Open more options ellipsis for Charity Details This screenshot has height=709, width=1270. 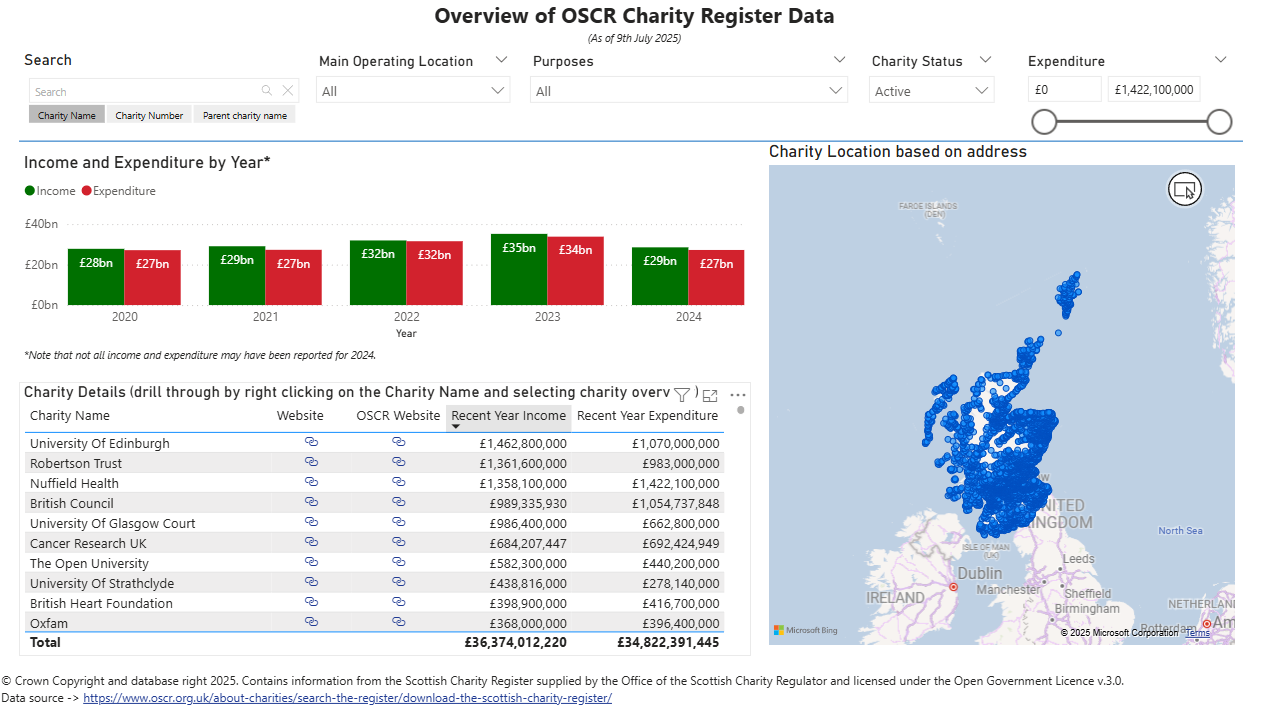pos(738,395)
